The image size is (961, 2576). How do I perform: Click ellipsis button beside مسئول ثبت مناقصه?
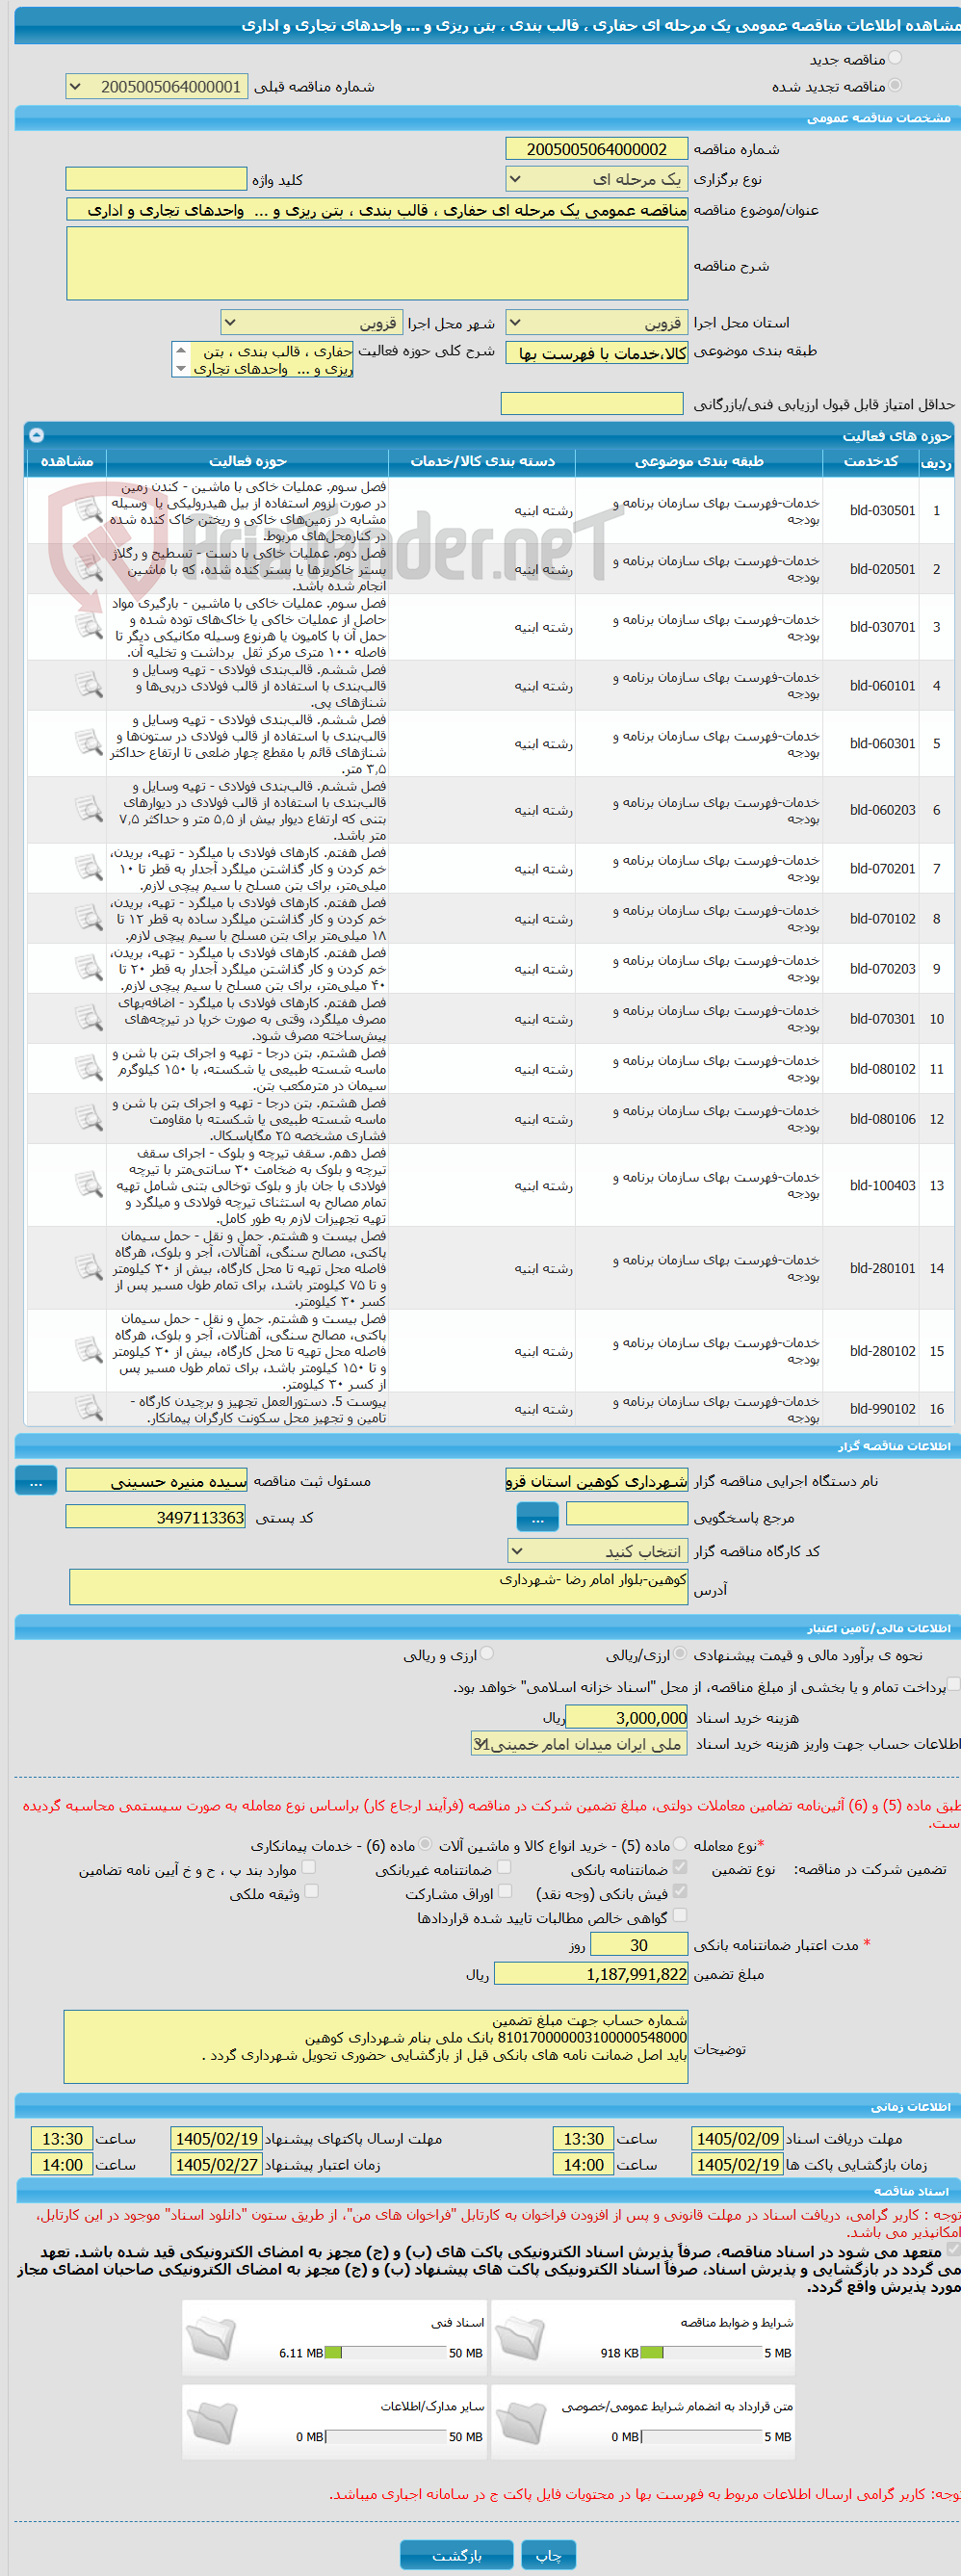click(x=36, y=1481)
